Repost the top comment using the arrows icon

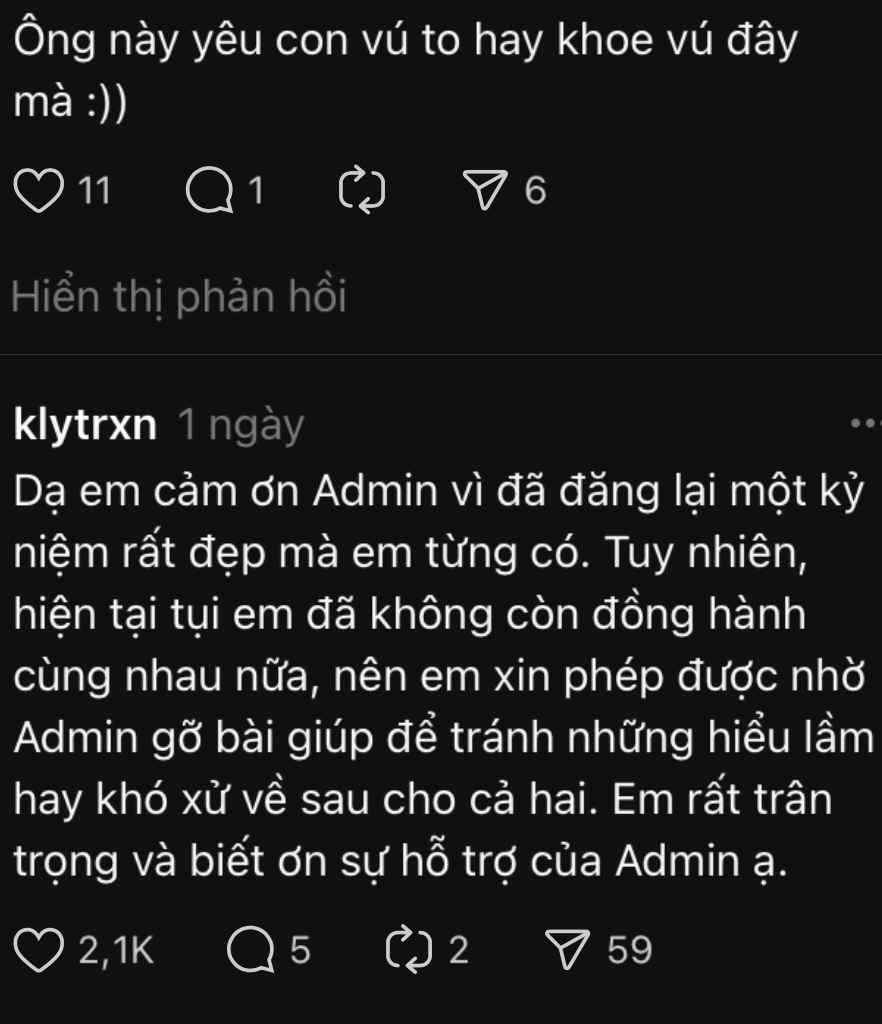click(x=362, y=190)
